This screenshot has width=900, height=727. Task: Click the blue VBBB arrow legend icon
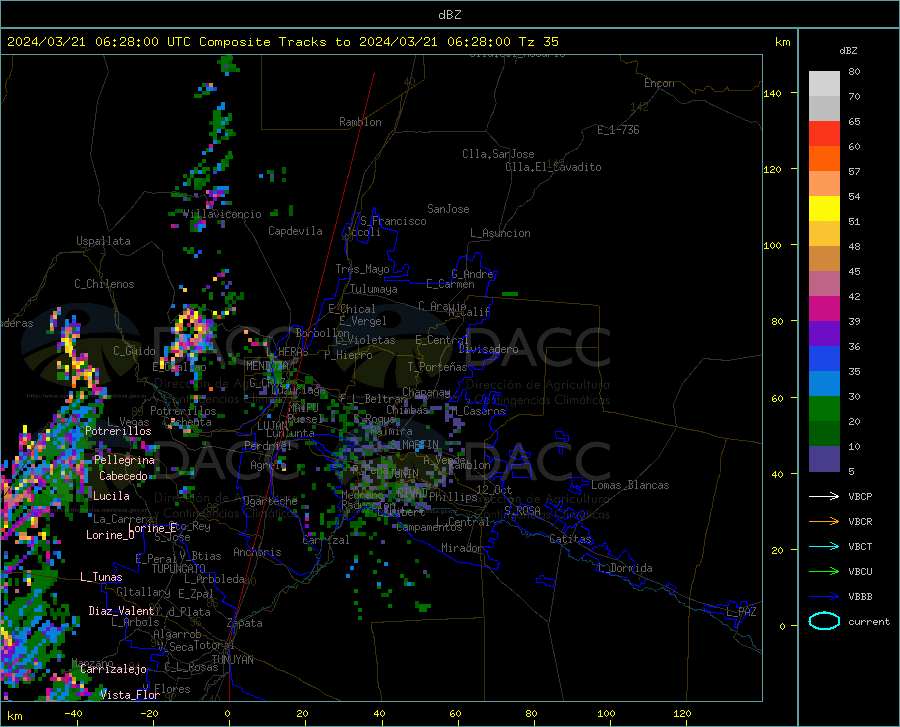[x=824, y=597]
